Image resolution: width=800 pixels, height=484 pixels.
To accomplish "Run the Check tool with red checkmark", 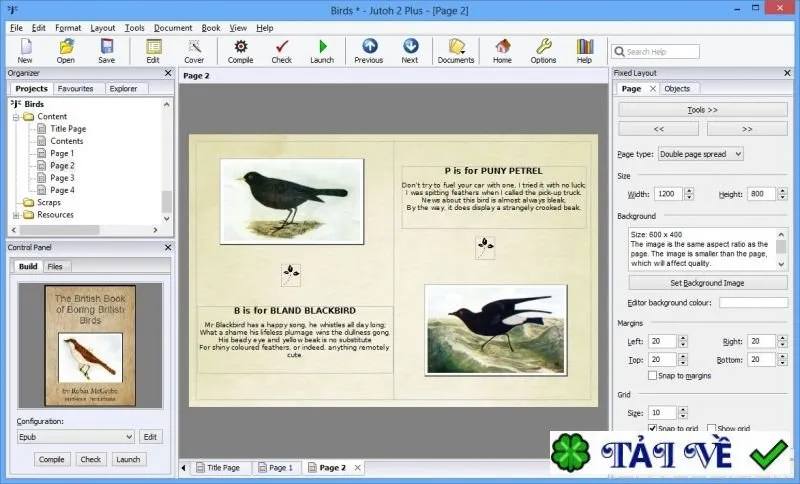I will point(281,52).
